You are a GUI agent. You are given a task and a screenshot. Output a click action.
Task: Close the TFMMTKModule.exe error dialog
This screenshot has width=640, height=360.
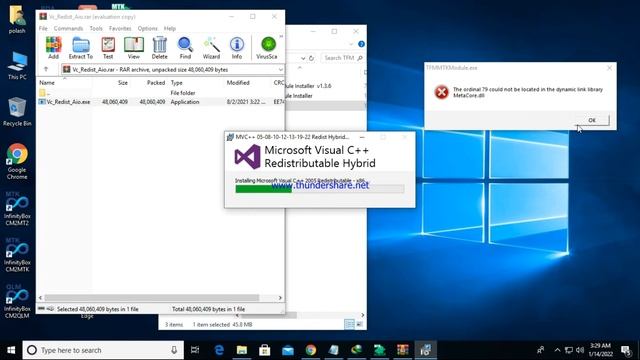(x=609, y=68)
